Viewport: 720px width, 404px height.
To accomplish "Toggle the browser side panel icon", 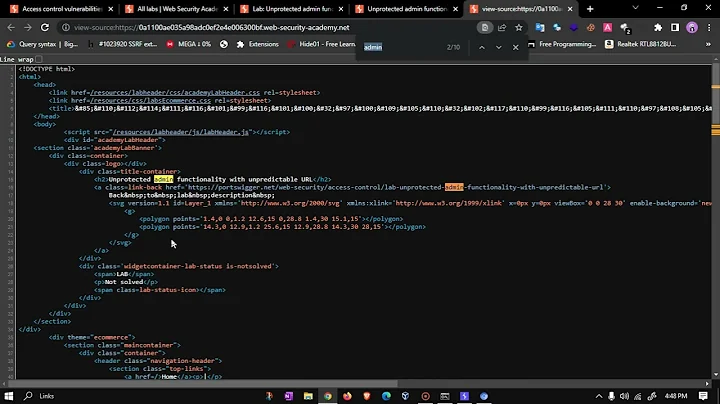I will (675, 28).
